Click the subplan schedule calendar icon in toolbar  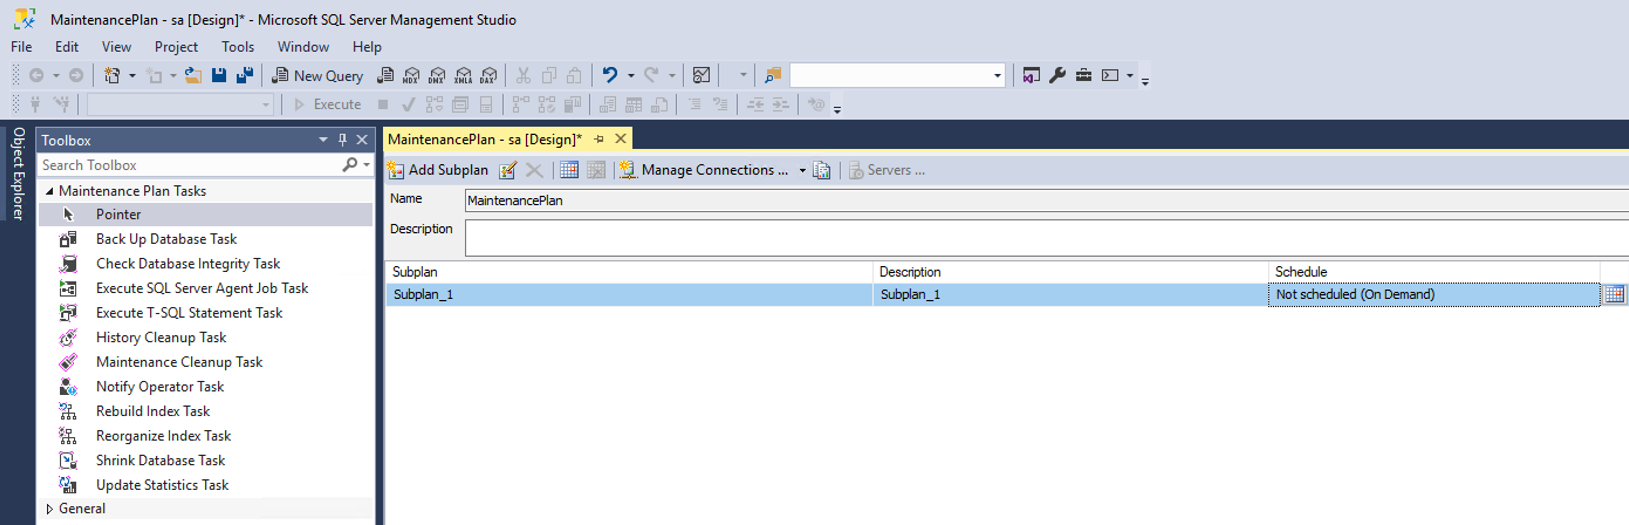(569, 170)
